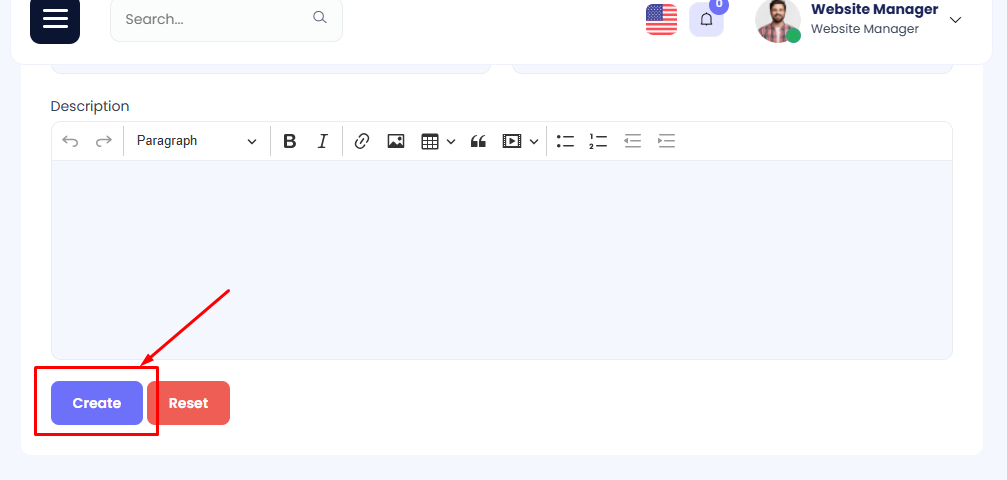This screenshot has height=480, width=1007.
Task: Insert an image via the image icon
Action: tap(396, 141)
